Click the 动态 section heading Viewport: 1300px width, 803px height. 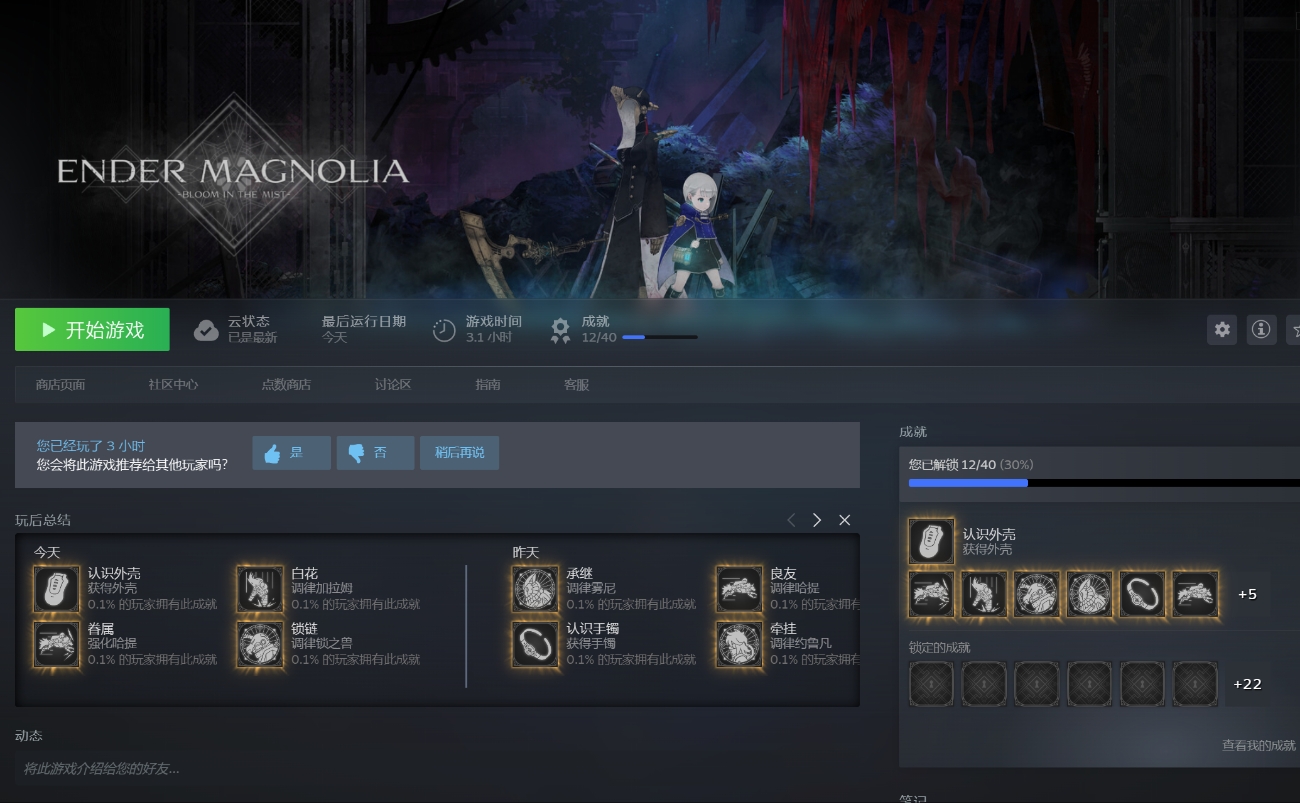coord(29,736)
